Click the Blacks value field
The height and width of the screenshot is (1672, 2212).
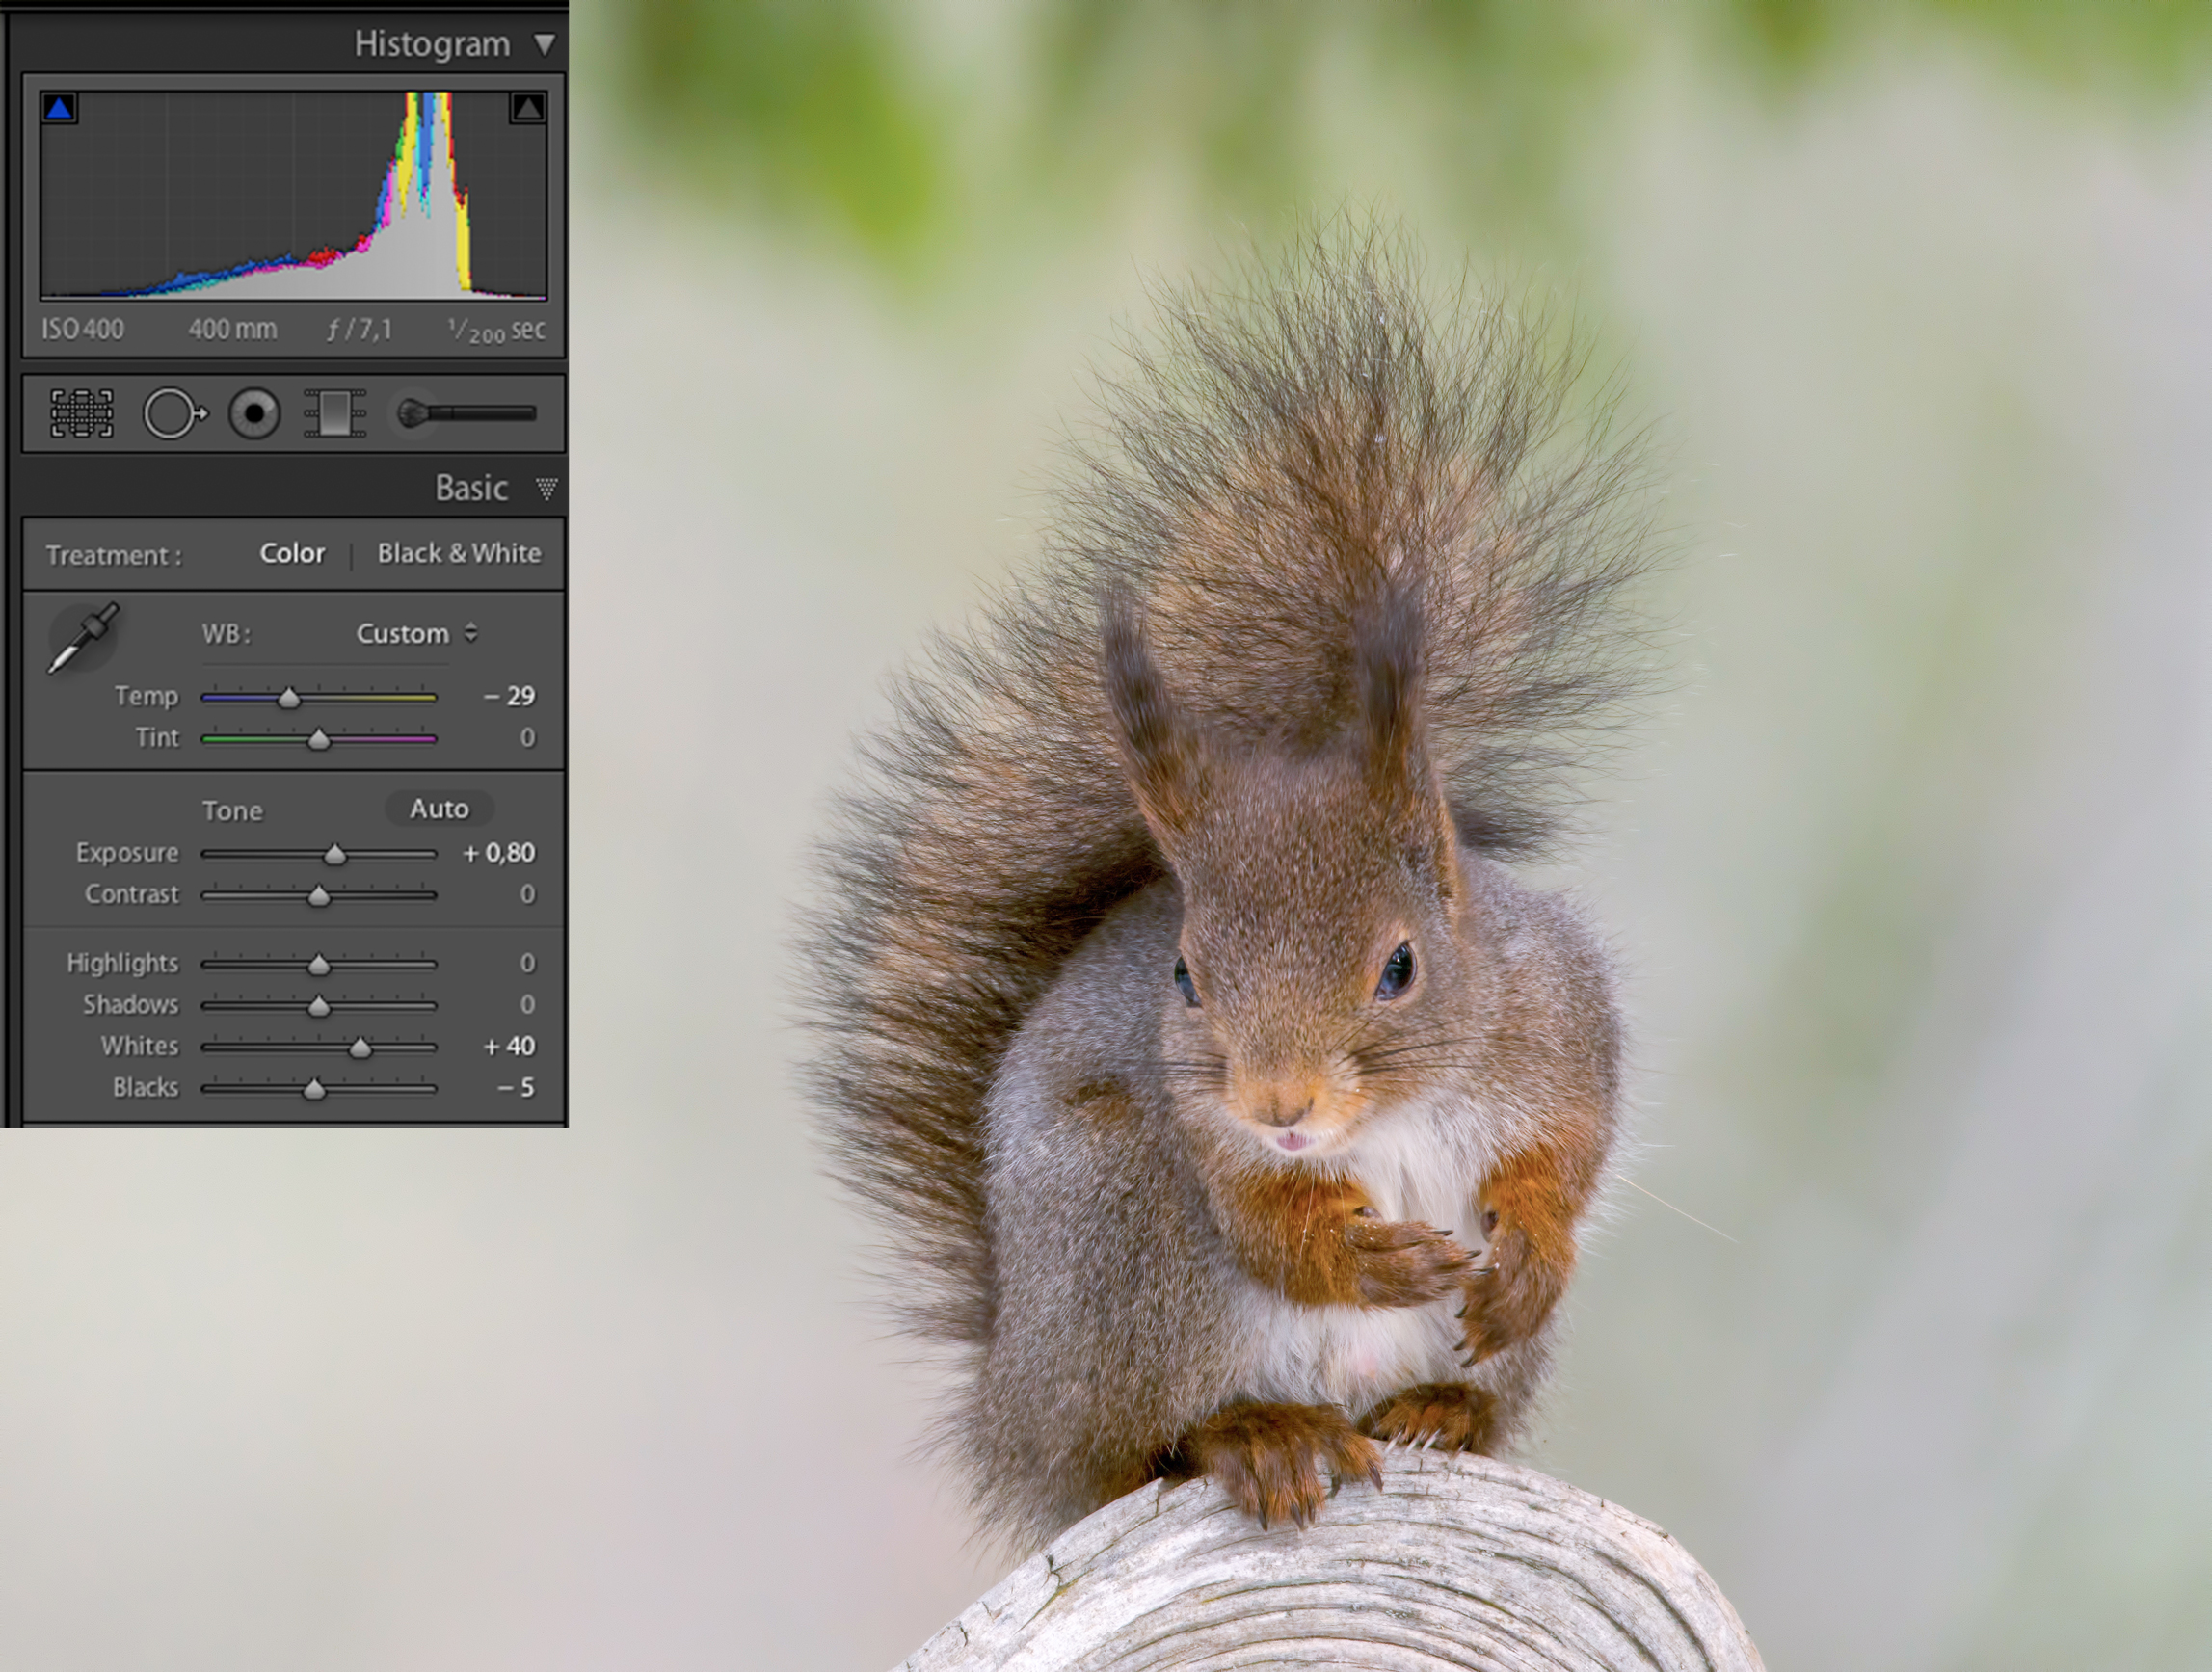[516, 1087]
